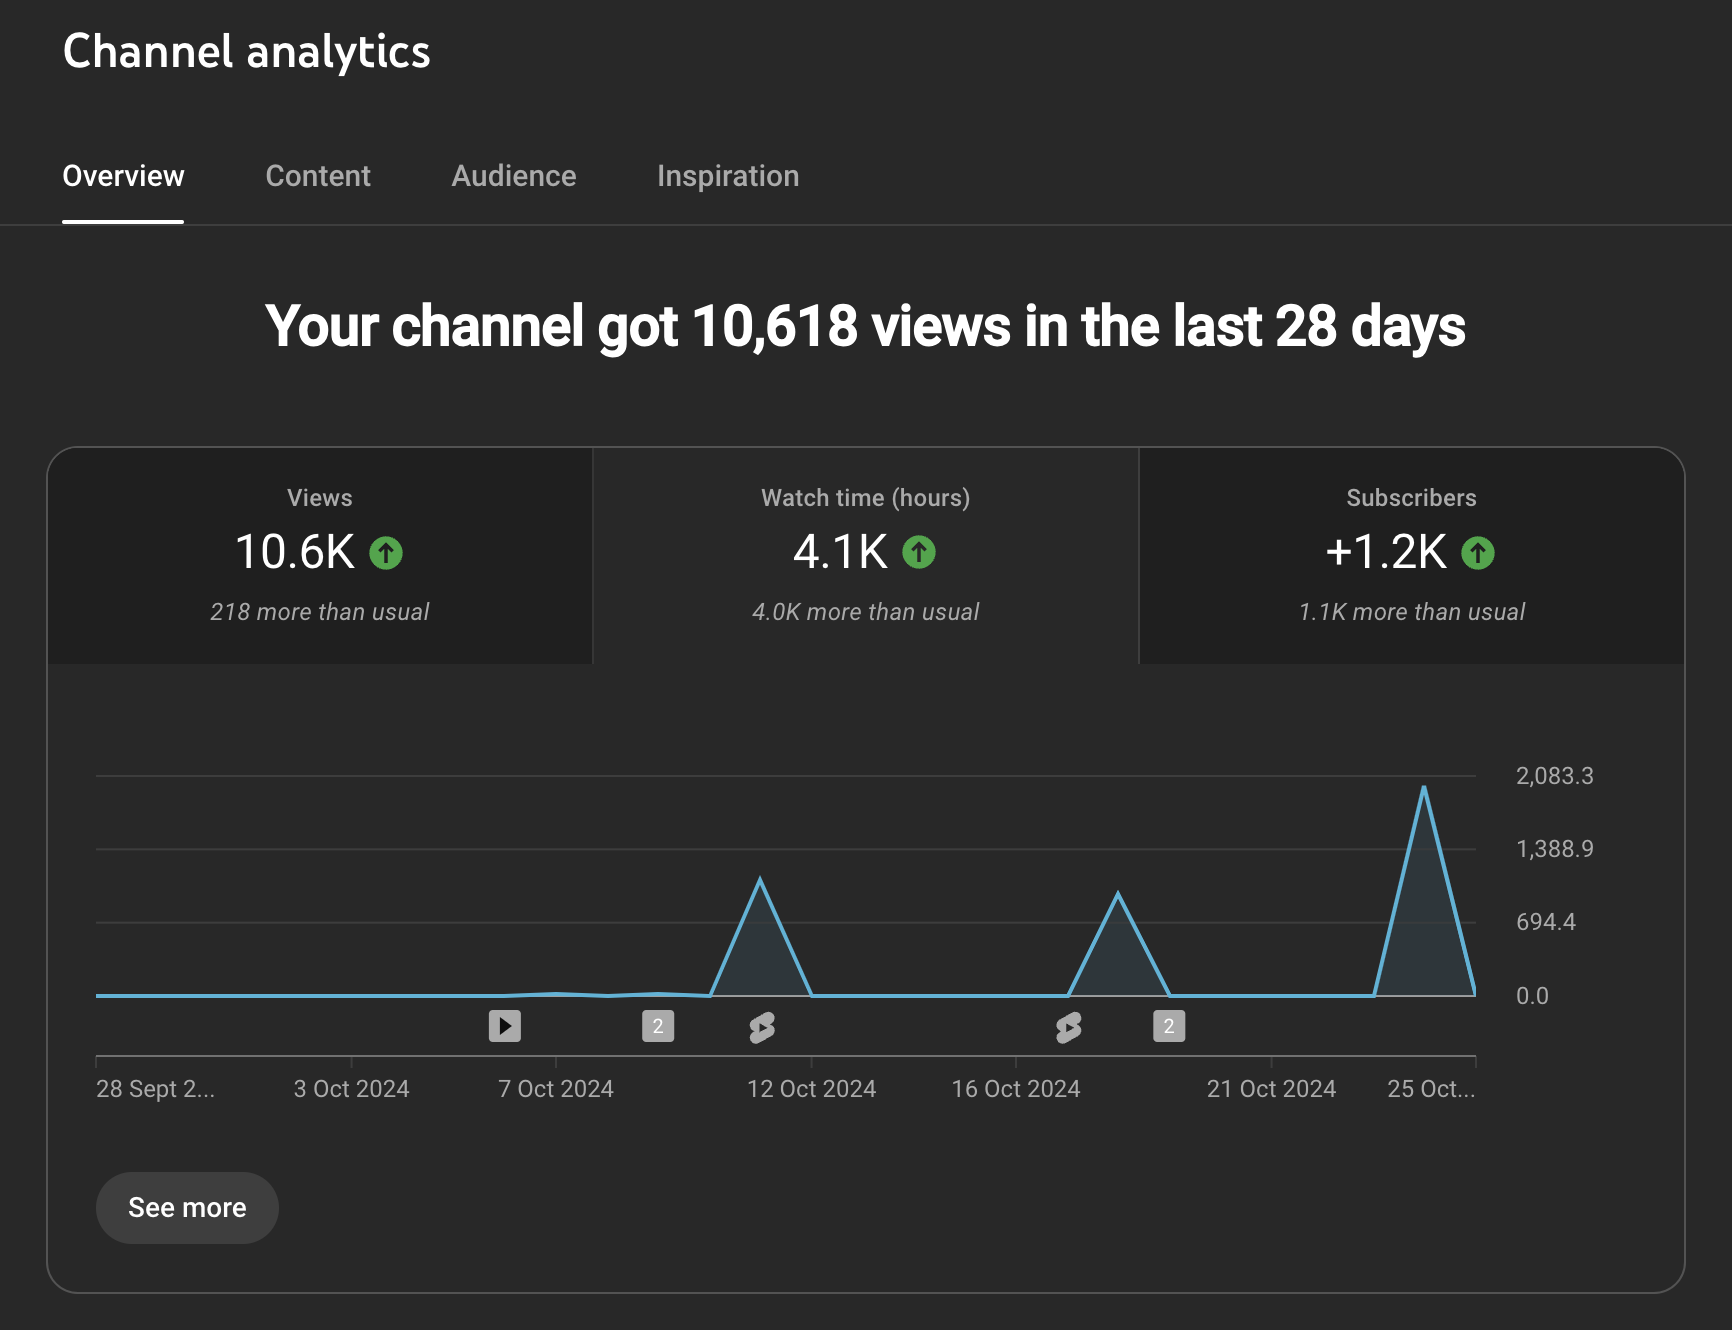Open the Audience tab
1732x1330 pixels.
coord(513,176)
